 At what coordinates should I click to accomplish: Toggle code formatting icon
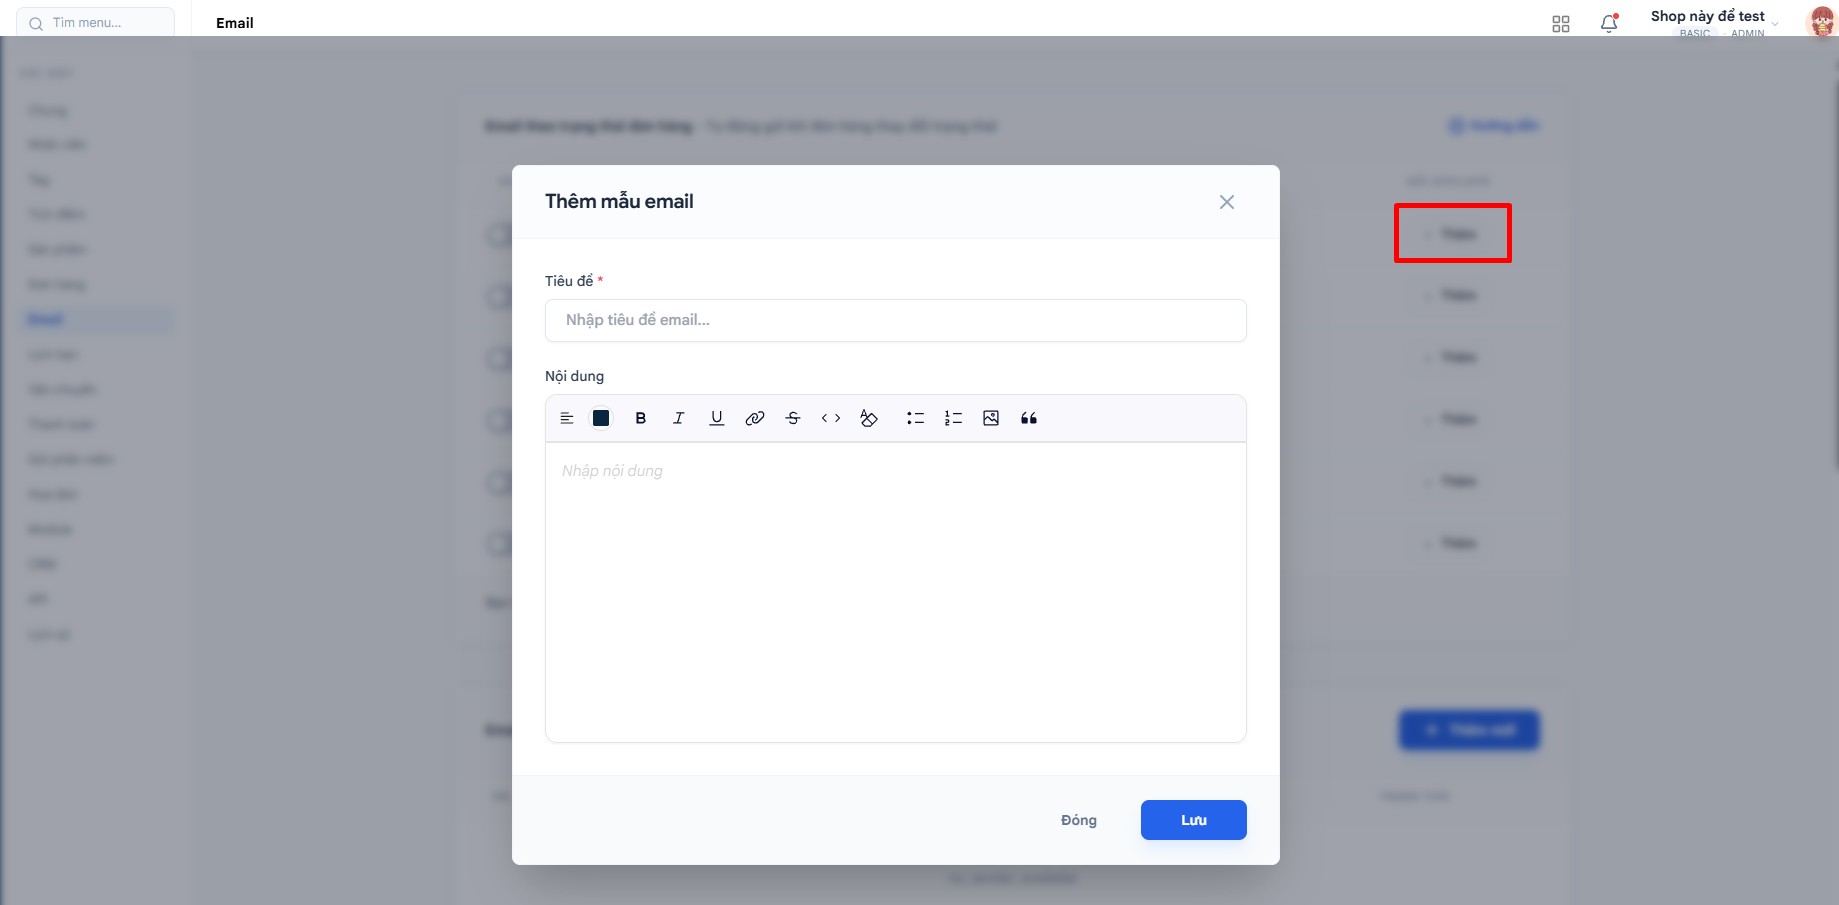(831, 418)
